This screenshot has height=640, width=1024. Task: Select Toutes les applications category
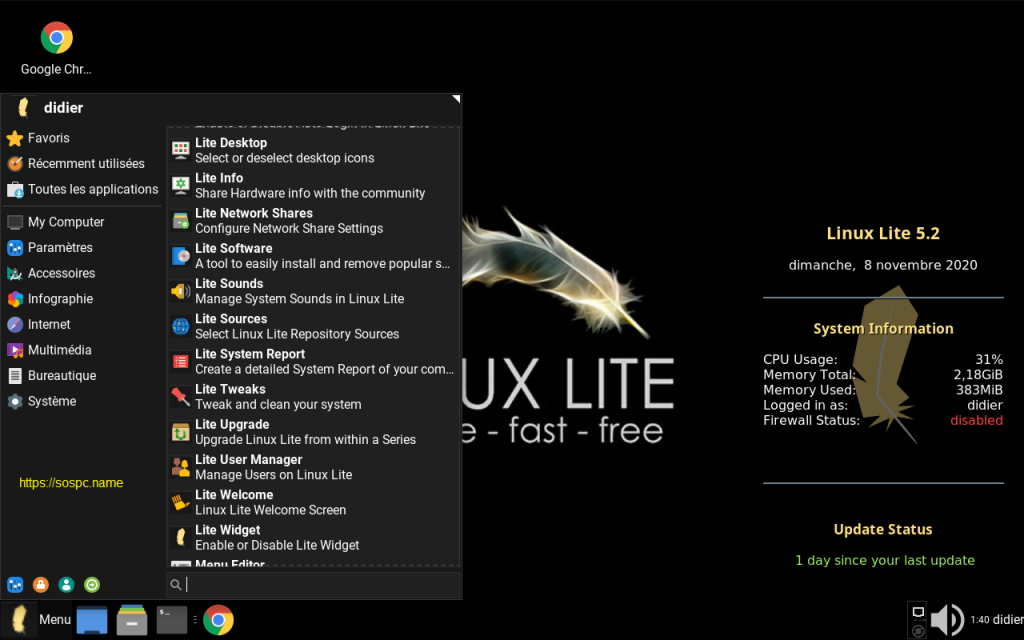(82, 189)
